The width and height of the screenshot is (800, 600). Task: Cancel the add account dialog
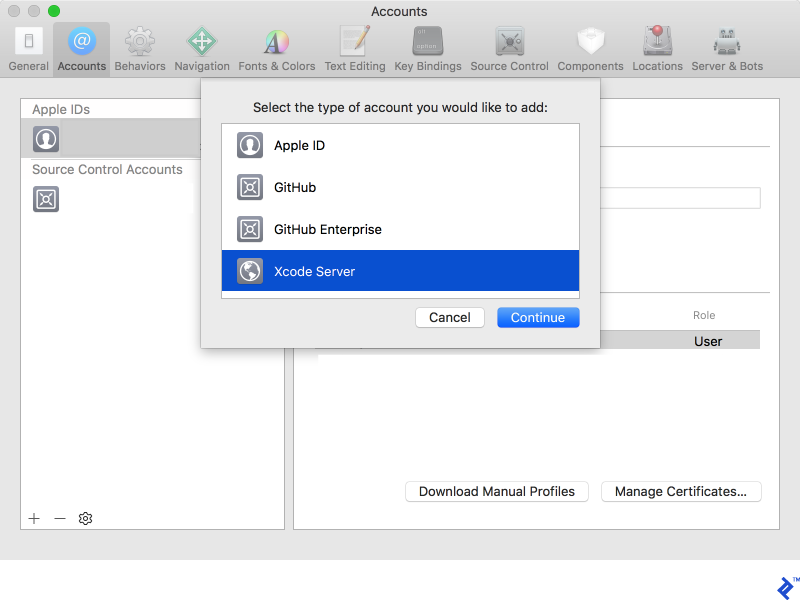tap(449, 317)
